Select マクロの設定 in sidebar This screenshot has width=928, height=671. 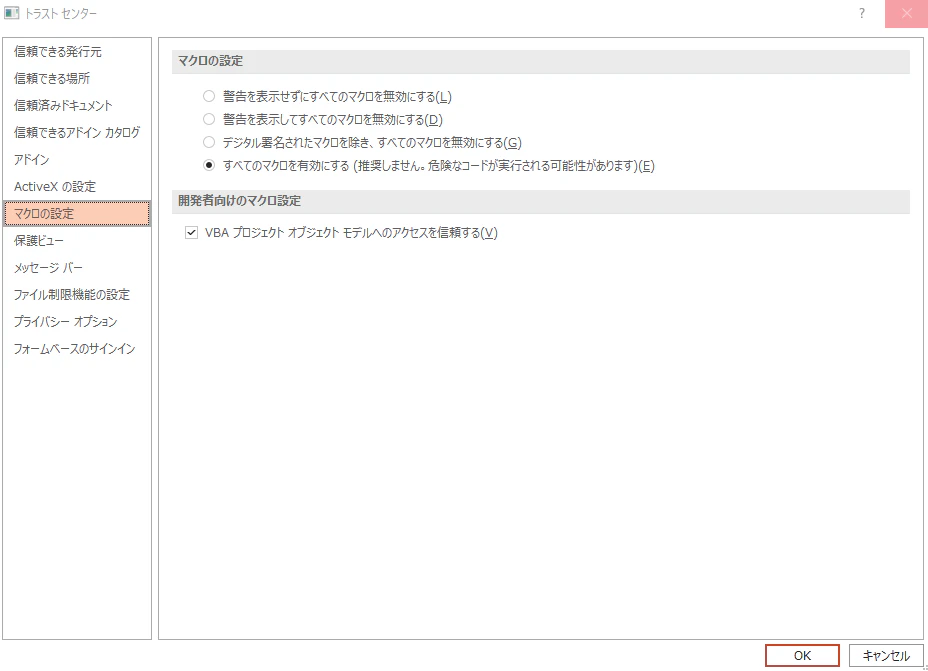(77, 214)
